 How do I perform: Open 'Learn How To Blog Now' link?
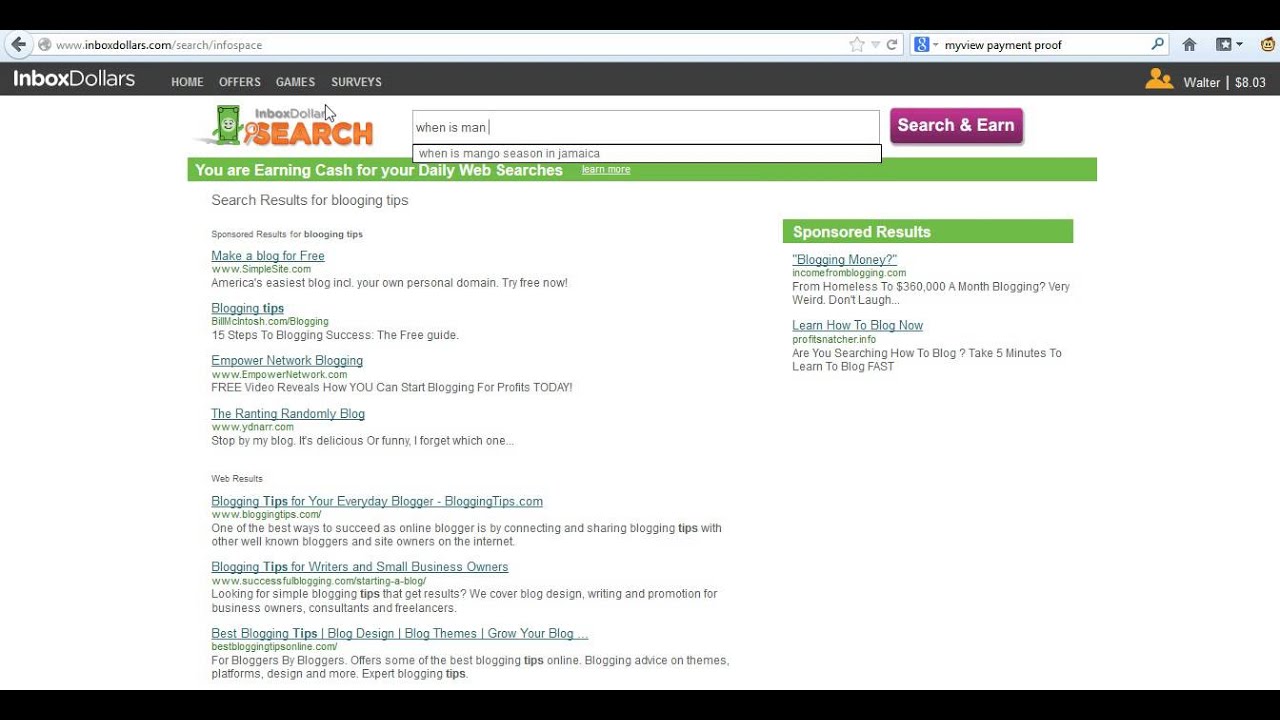tap(858, 326)
